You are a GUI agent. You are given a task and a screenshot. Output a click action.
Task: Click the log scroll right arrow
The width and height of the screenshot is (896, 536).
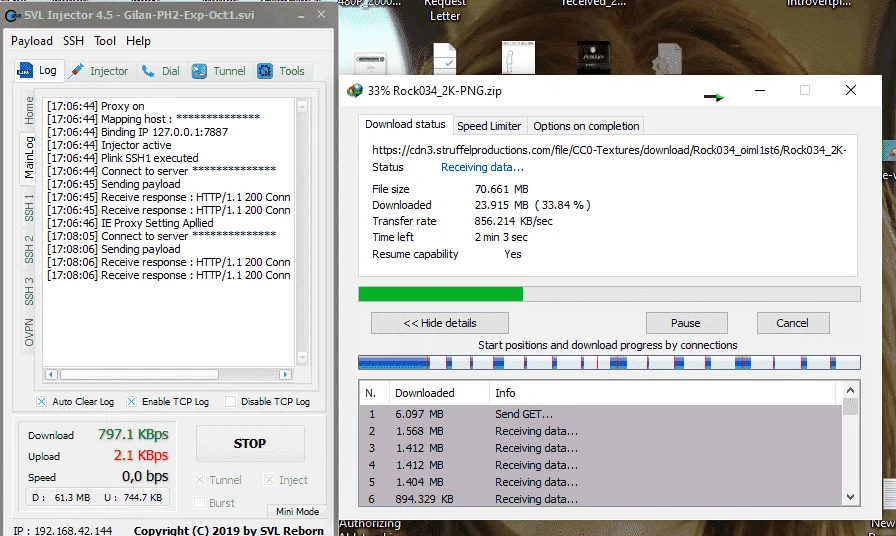point(285,374)
